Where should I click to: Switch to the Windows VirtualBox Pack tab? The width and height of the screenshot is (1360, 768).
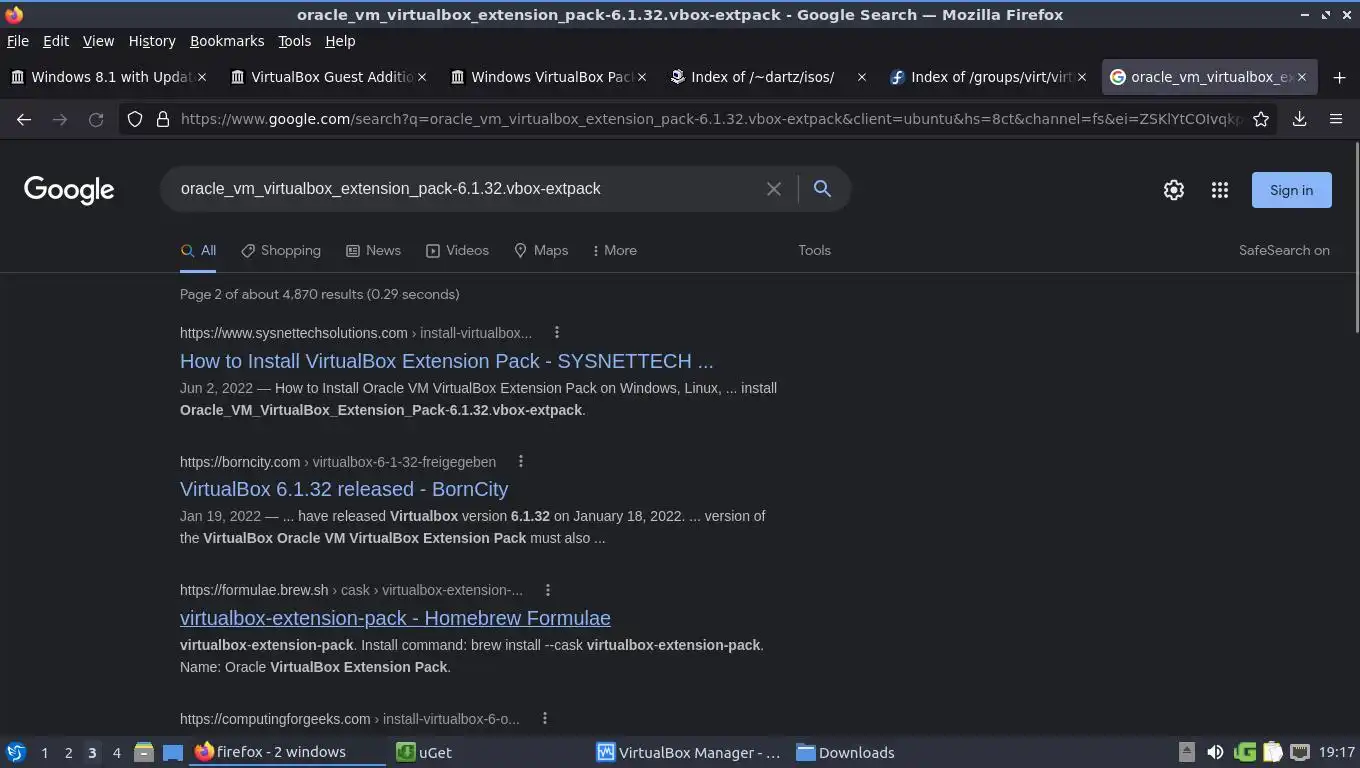pyautogui.click(x=548, y=77)
